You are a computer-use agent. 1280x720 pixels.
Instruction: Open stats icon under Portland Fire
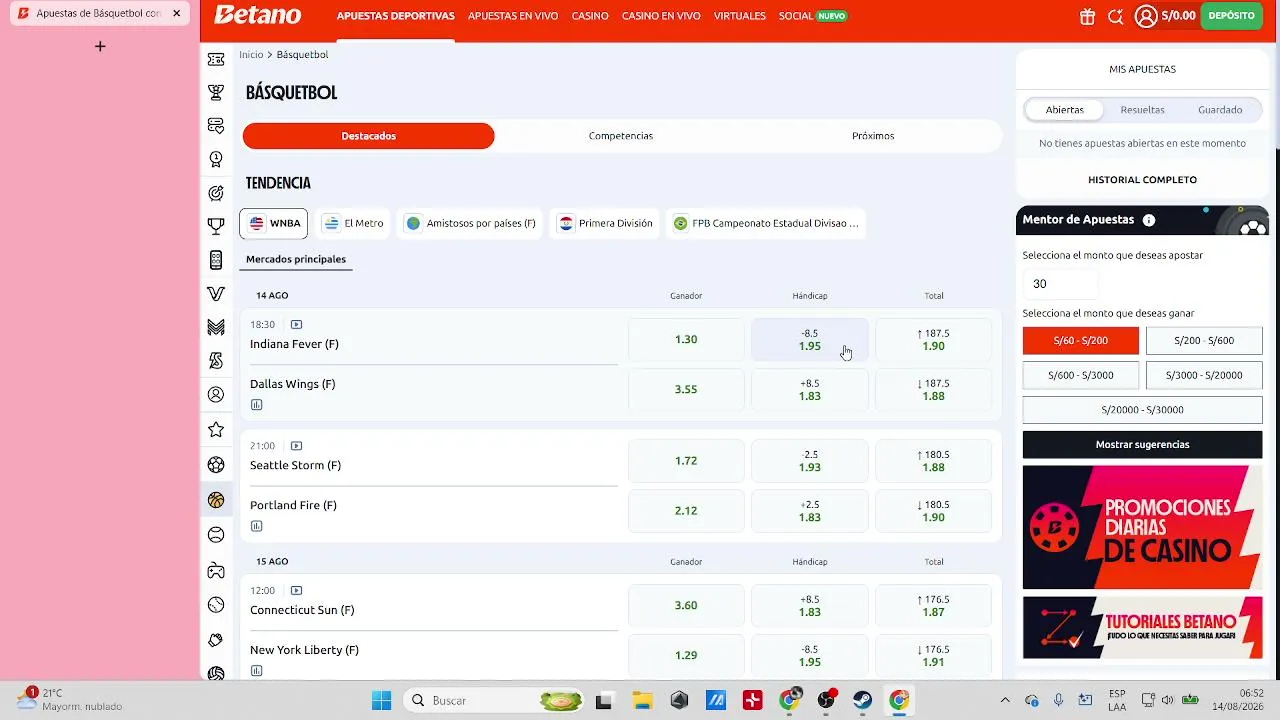pyautogui.click(x=257, y=526)
